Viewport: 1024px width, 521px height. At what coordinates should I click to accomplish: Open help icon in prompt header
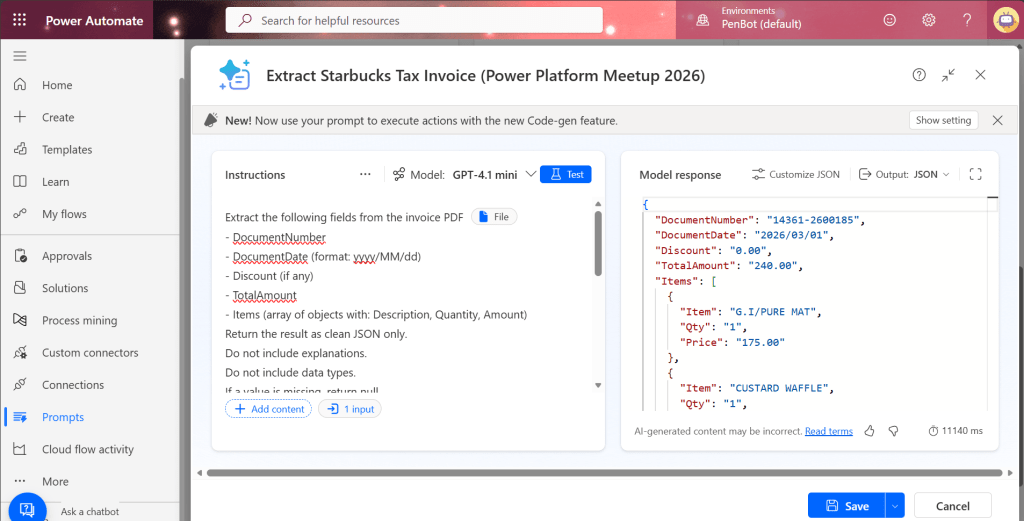[x=919, y=75]
